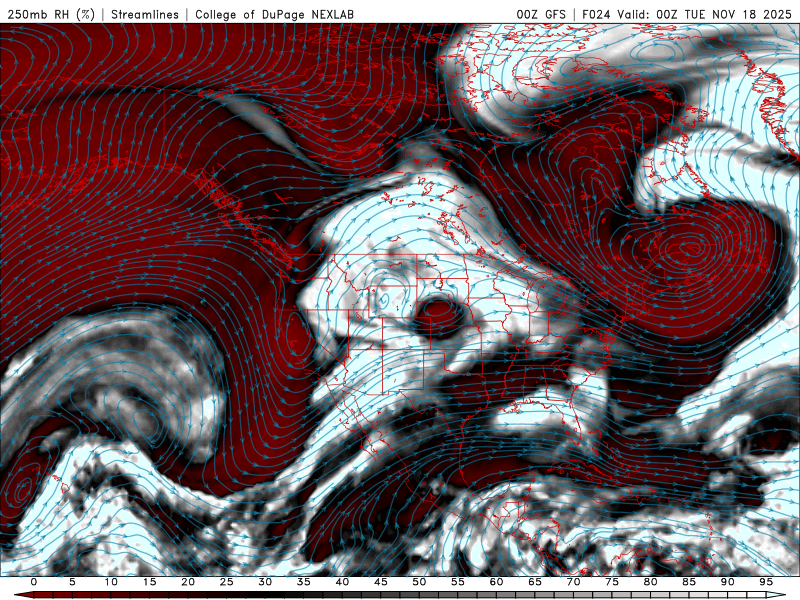
Task: Click the "250mb RH (%)" title text
Action: point(51,14)
